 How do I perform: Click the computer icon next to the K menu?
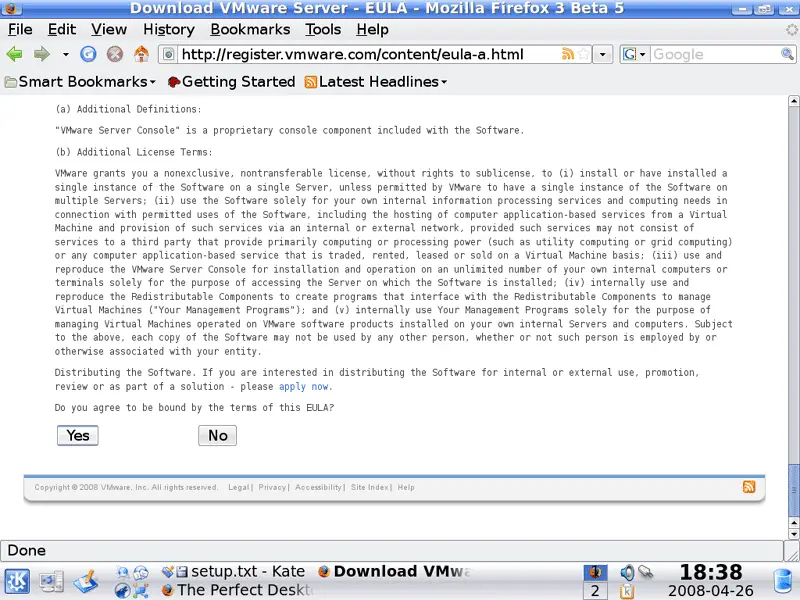[x=52, y=582]
